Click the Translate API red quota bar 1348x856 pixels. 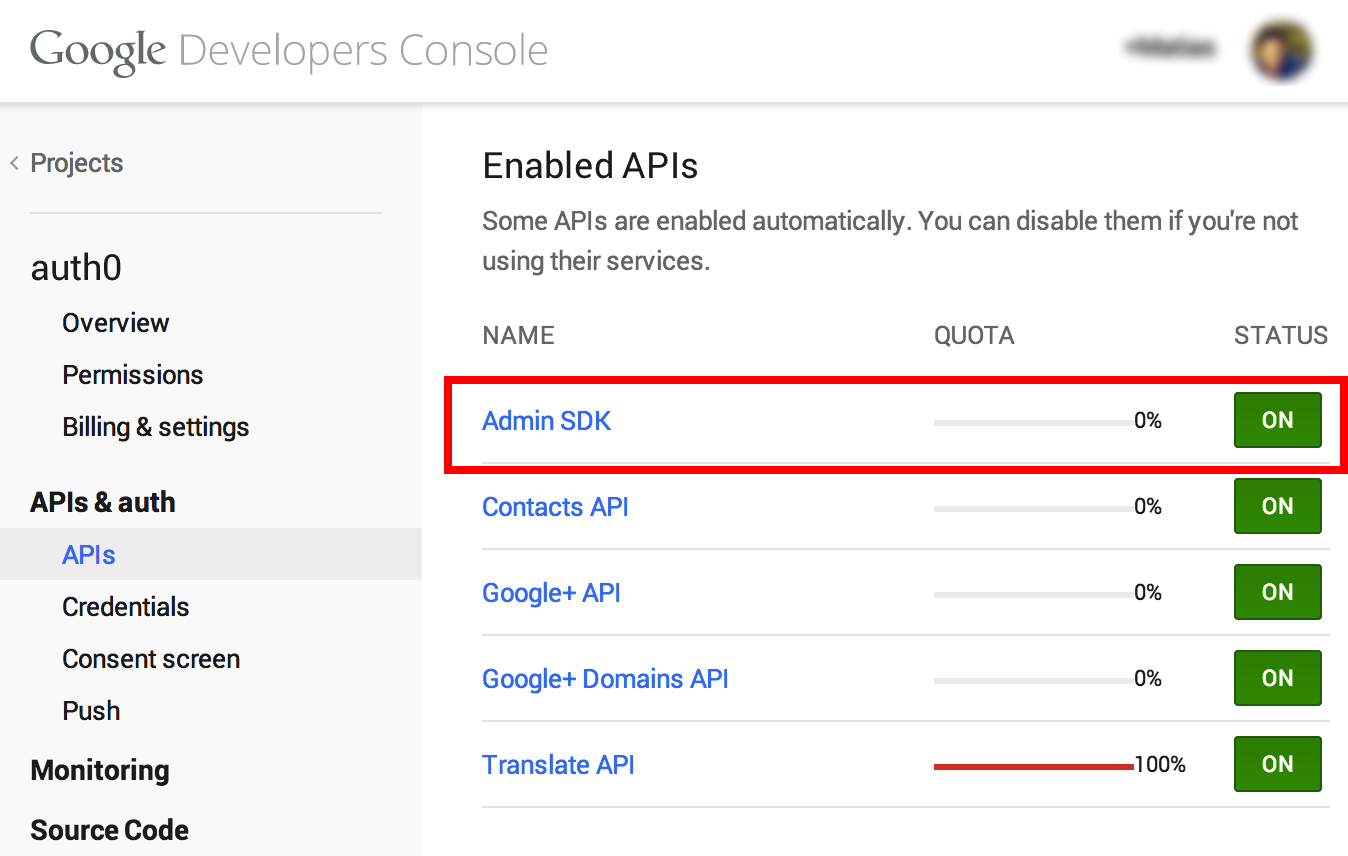[1033, 767]
